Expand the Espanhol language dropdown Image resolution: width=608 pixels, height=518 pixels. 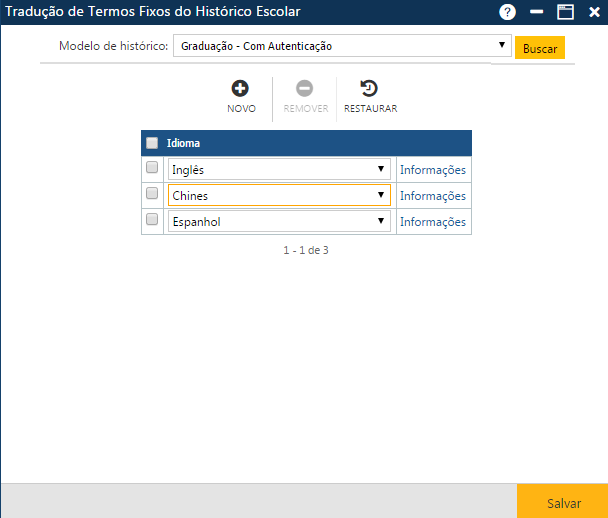click(x=279, y=221)
